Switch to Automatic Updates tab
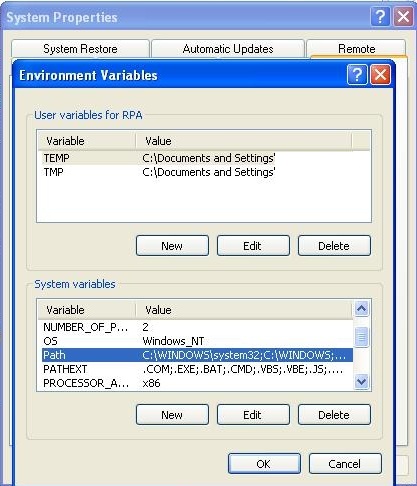417x486 pixels. 228,49
